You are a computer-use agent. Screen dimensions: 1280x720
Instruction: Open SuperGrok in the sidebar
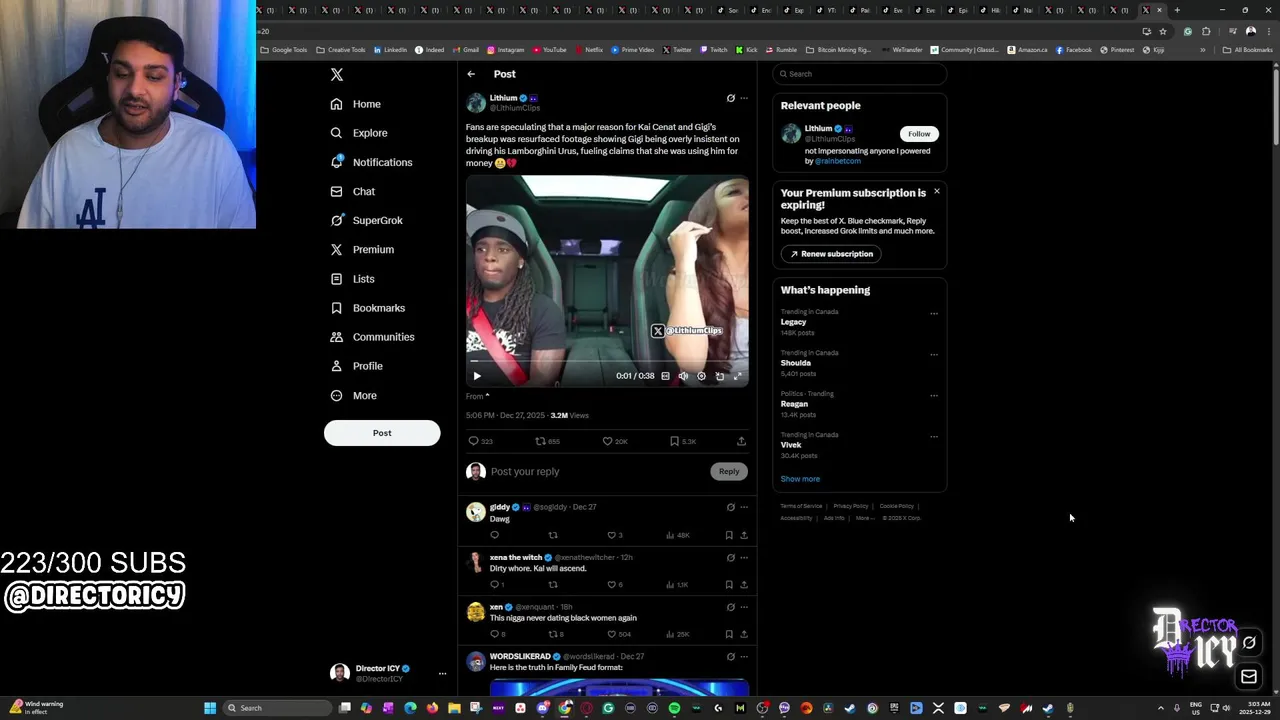(366, 220)
